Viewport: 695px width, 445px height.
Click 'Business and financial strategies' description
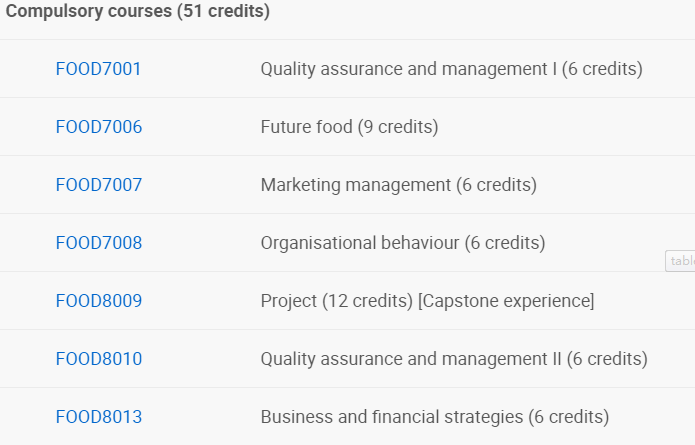click(x=392, y=417)
